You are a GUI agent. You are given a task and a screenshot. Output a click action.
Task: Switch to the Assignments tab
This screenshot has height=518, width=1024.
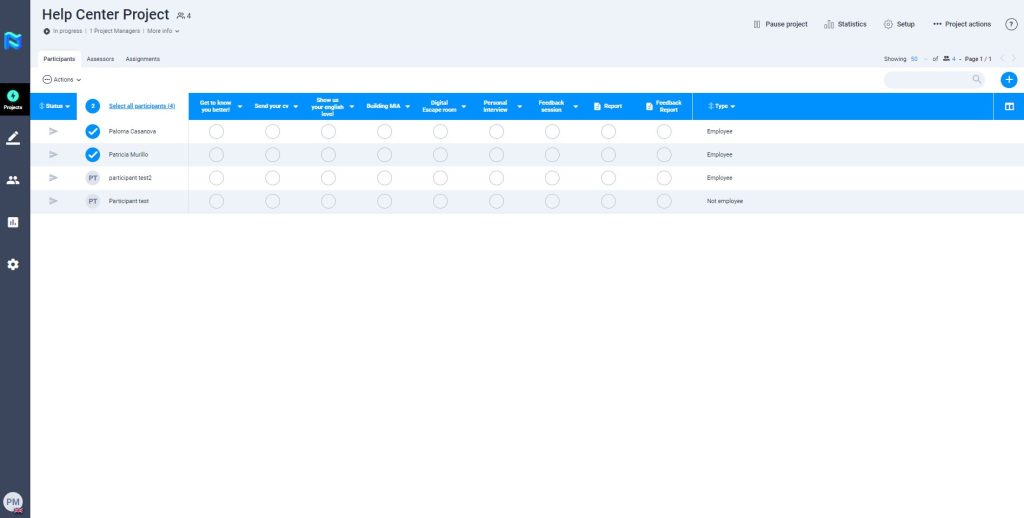click(x=142, y=59)
